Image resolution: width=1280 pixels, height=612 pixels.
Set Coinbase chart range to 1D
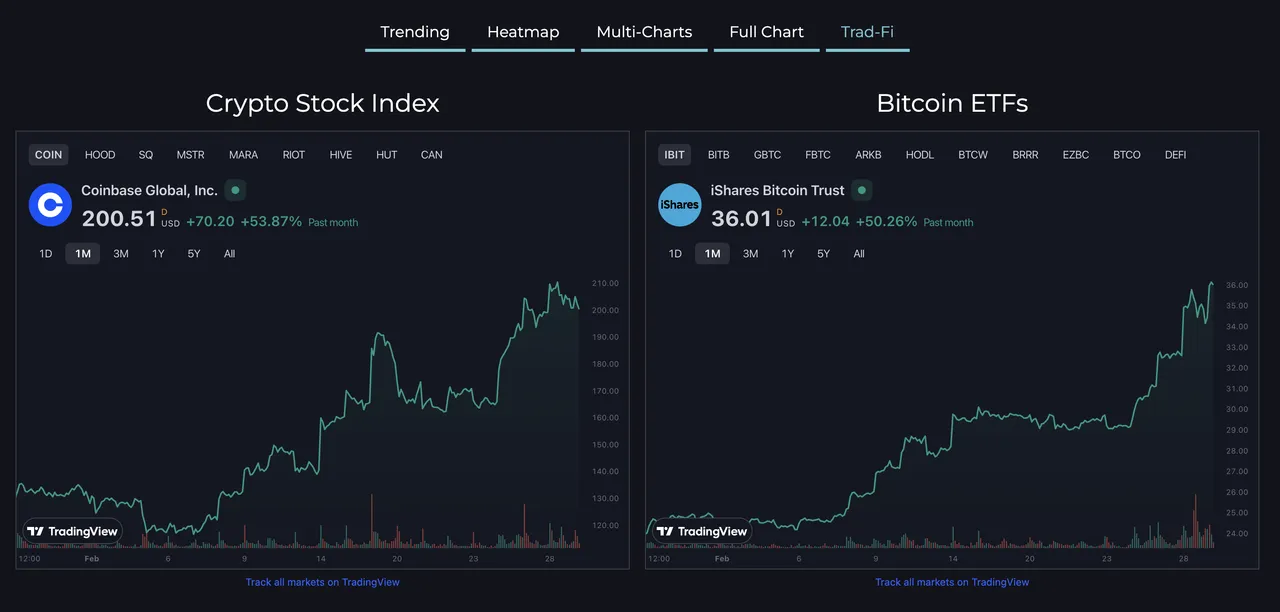click(x=46, y=254)
